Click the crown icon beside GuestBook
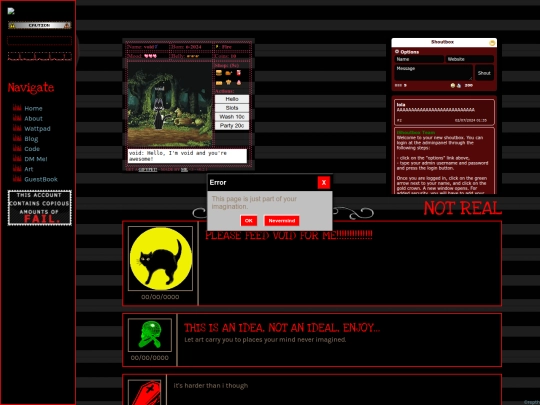540x405 pixels. [x=17, y=179]
